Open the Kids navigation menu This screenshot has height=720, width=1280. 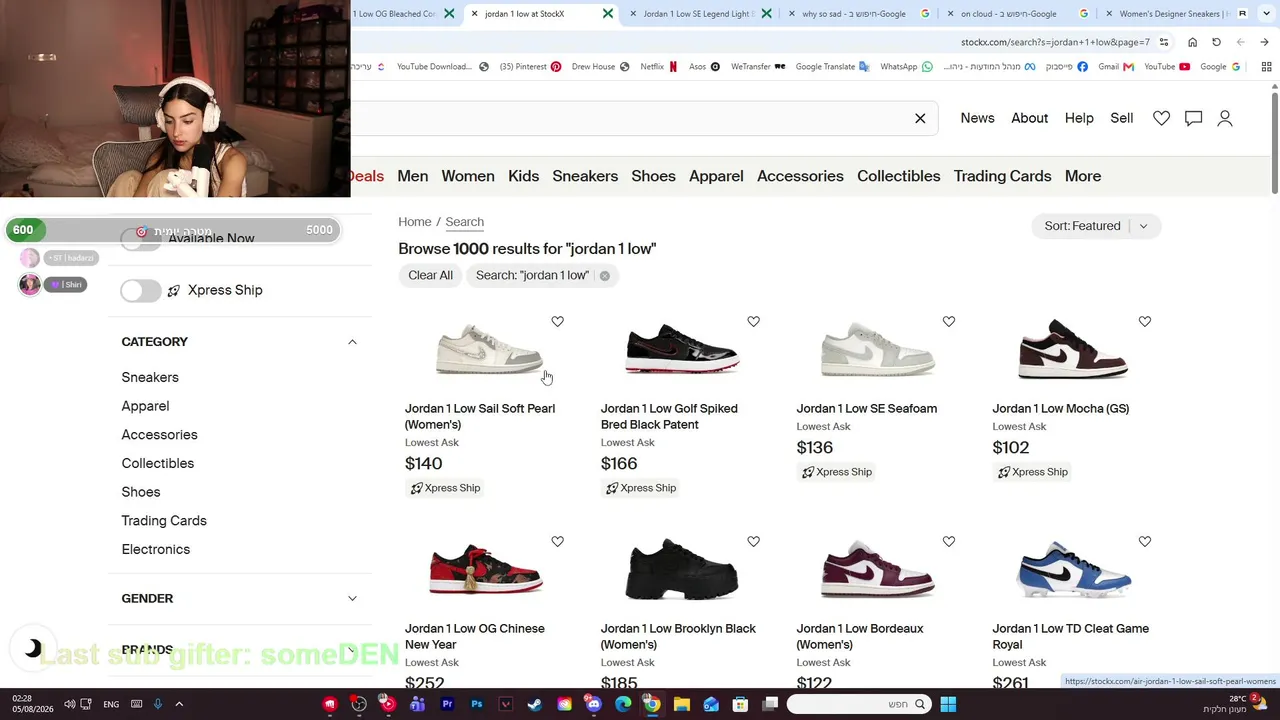(x=523, y=176)
